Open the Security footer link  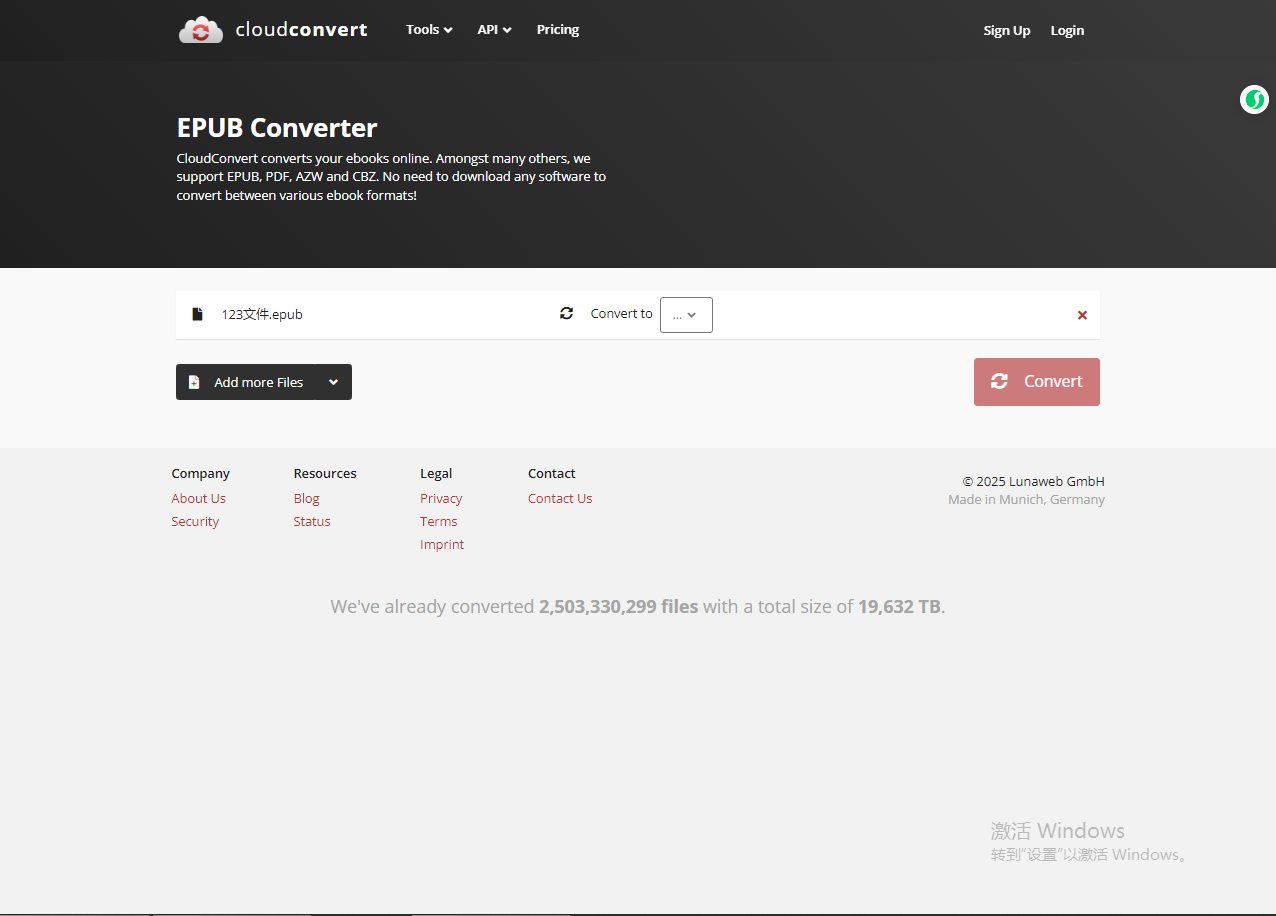point(195,521)
